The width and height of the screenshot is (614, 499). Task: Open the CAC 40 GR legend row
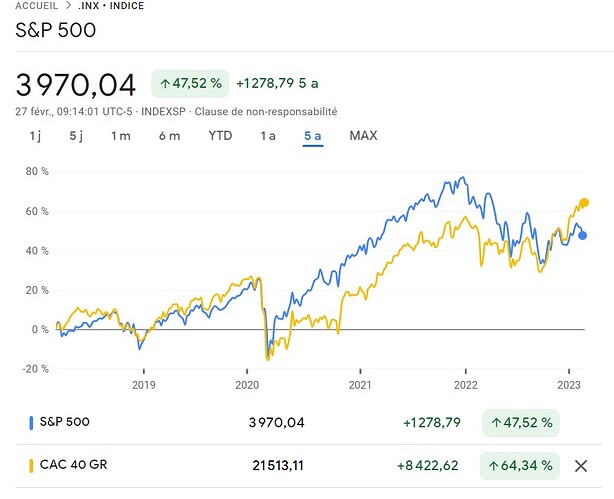tap(309, 466)
